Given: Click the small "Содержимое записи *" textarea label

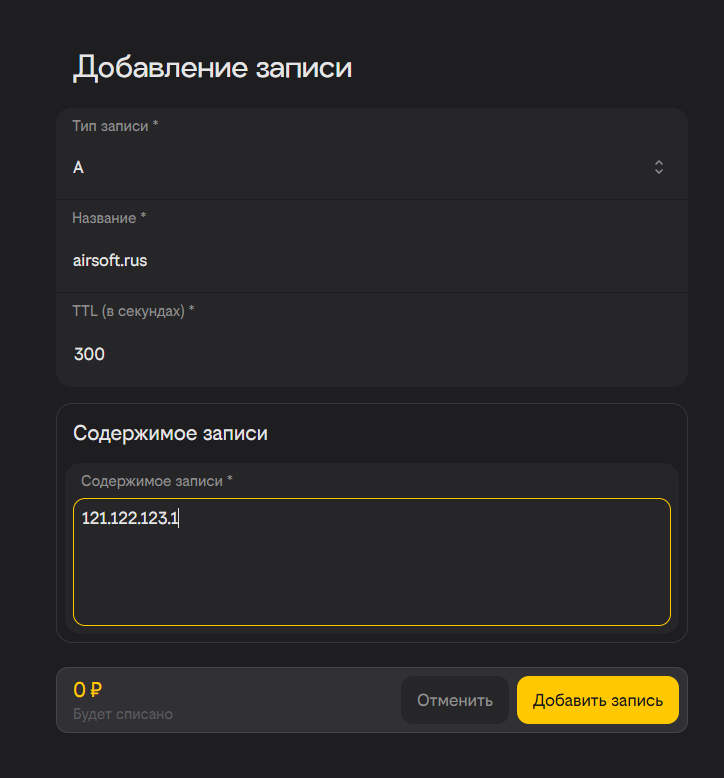Looking at the screenshot, I should click(152, 481).
